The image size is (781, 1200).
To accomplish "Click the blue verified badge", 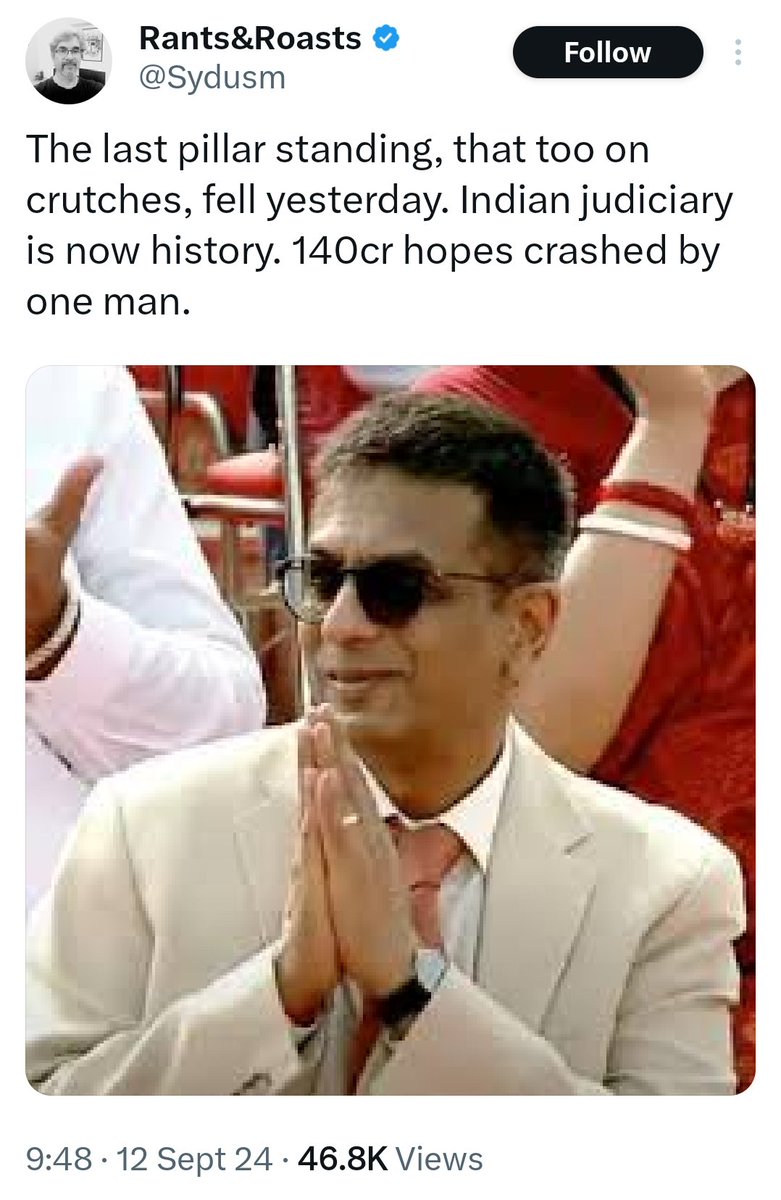I will (387, 40).
